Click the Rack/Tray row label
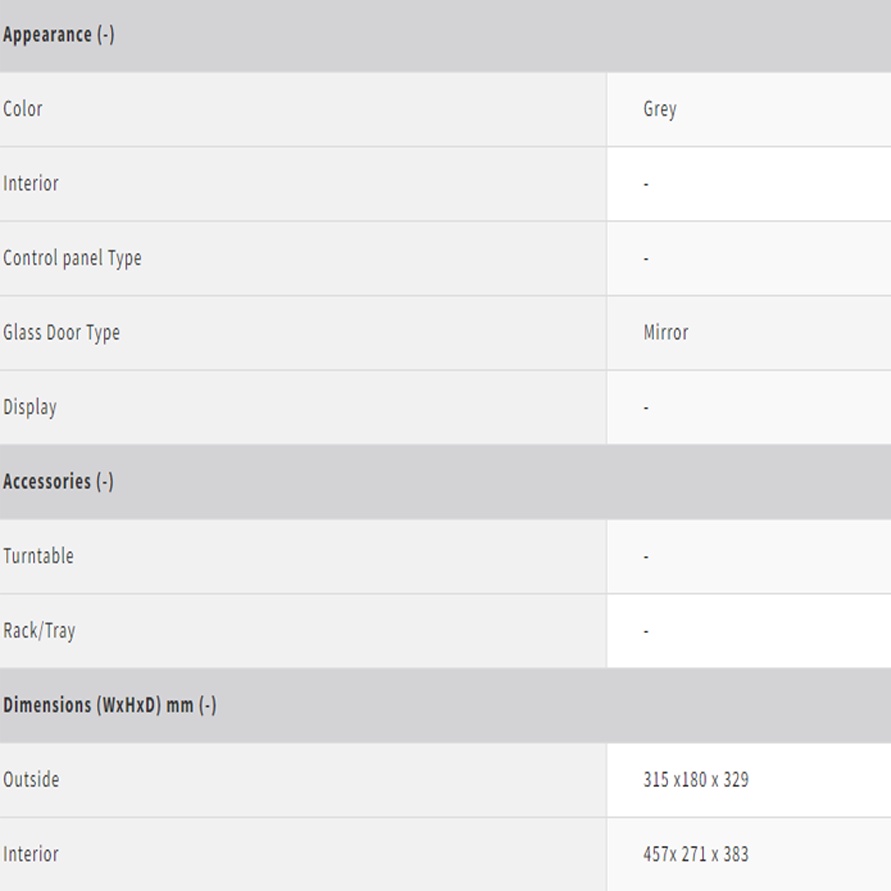Screen dimensions: 891x891 (x=39, y=631)
